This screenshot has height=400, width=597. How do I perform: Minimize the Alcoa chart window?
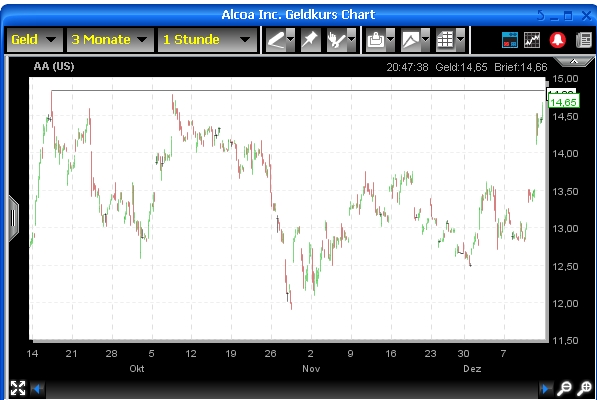point(554,17)
